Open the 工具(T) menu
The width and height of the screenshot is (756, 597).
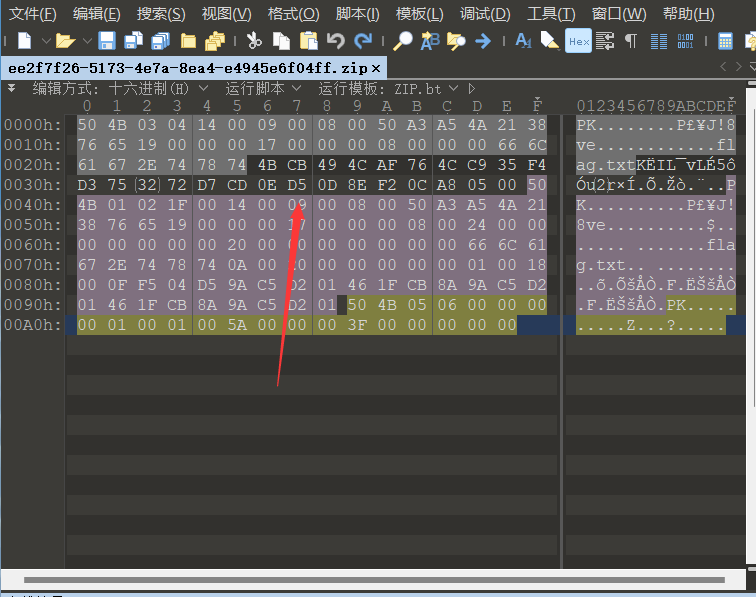(551, 14)
